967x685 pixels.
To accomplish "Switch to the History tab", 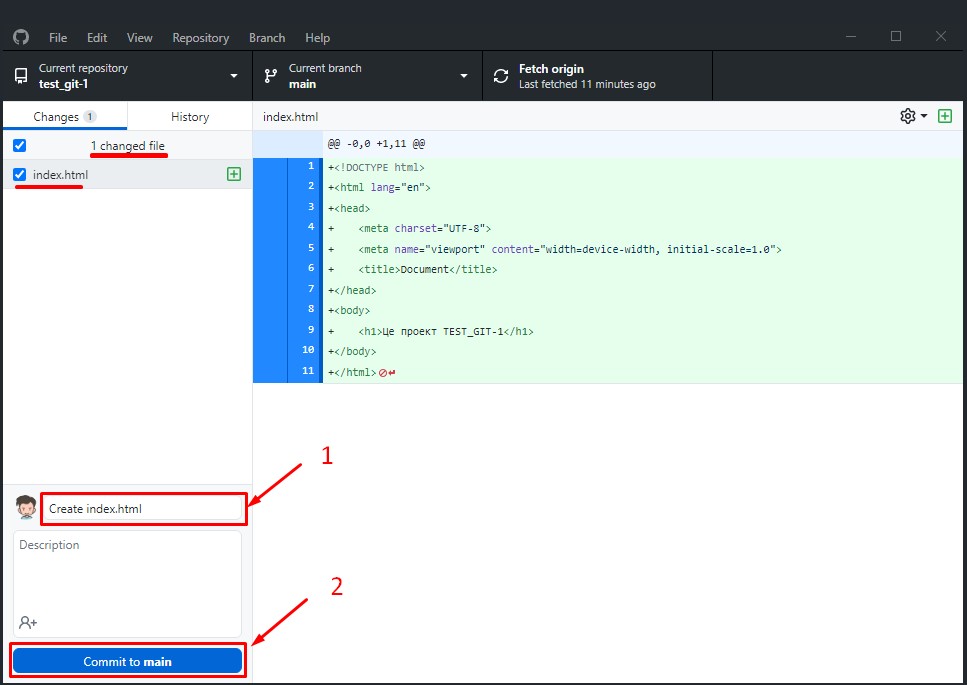I will tap(190, 117).
